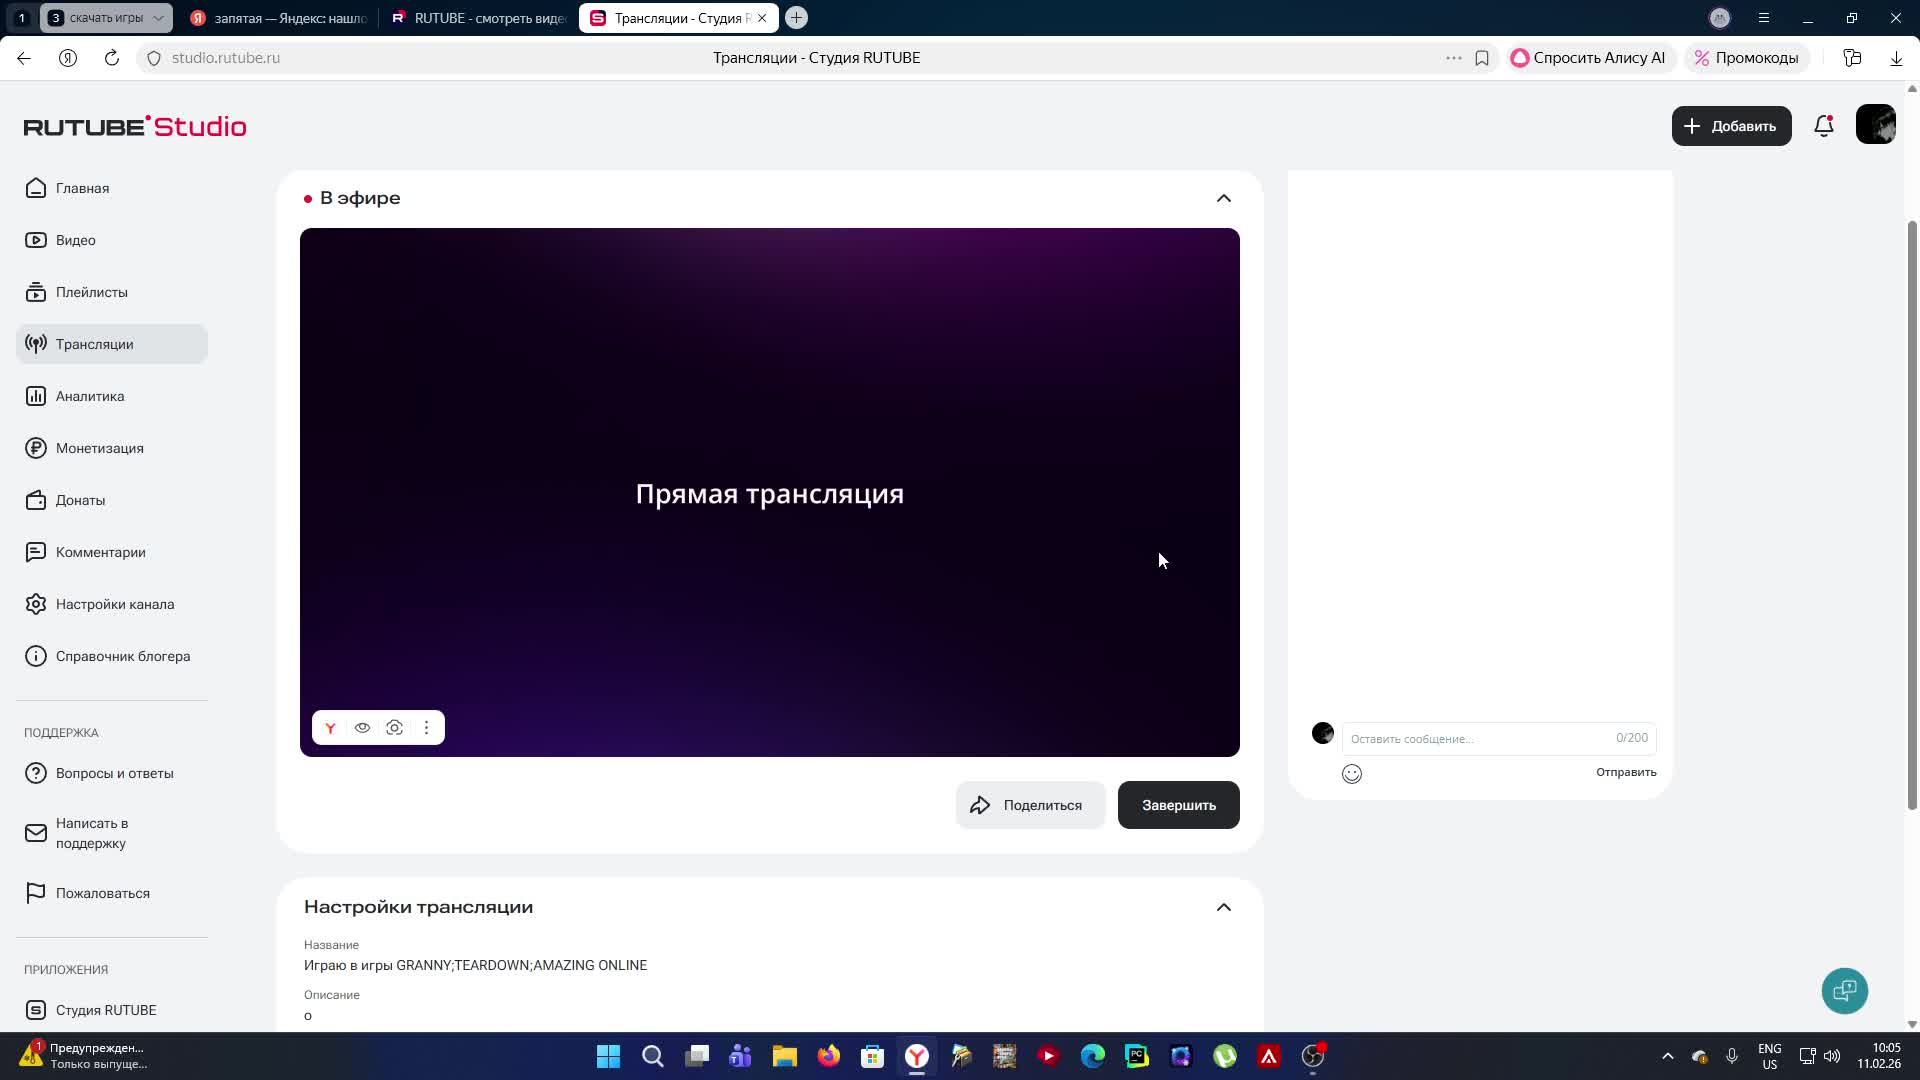Go to "Монетизация" sidebar item

(99, 448)
